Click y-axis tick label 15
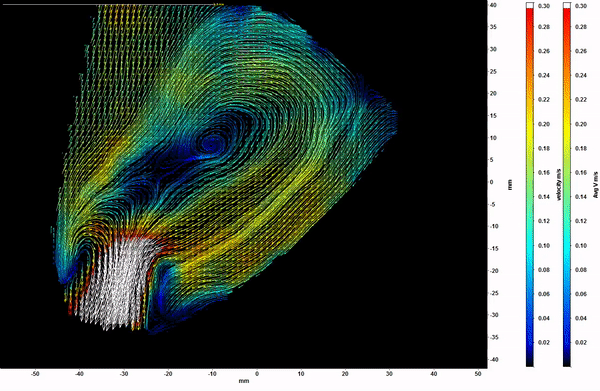This screenshot has height=391, width=600. click(x=494, y=116)
